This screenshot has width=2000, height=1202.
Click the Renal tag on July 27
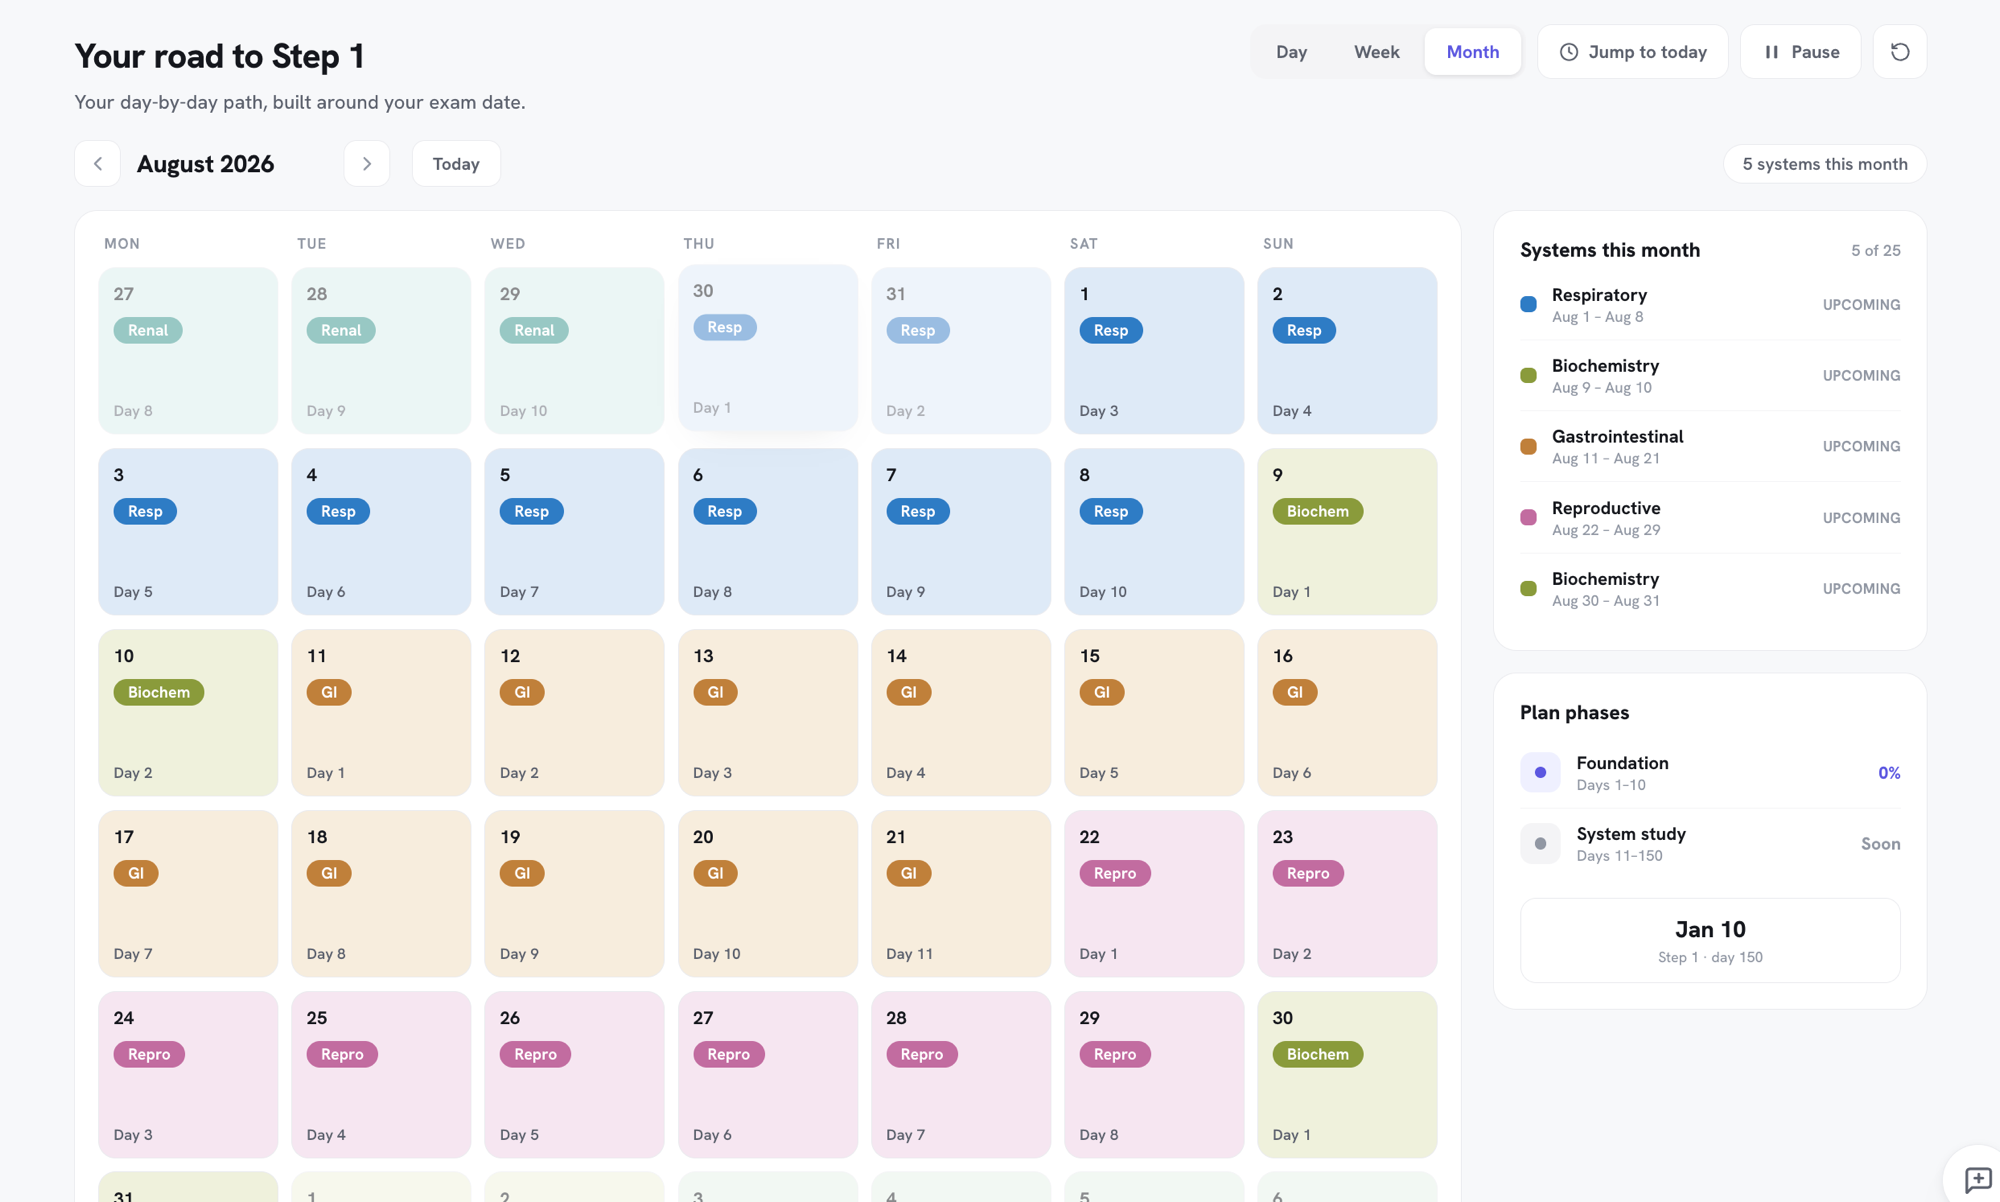[x=148, y=330]
